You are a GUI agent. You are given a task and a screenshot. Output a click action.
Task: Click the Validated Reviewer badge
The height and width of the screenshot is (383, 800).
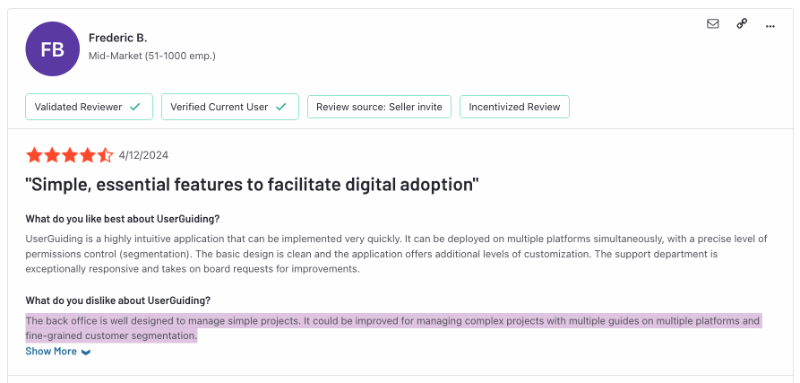(89, 107)
